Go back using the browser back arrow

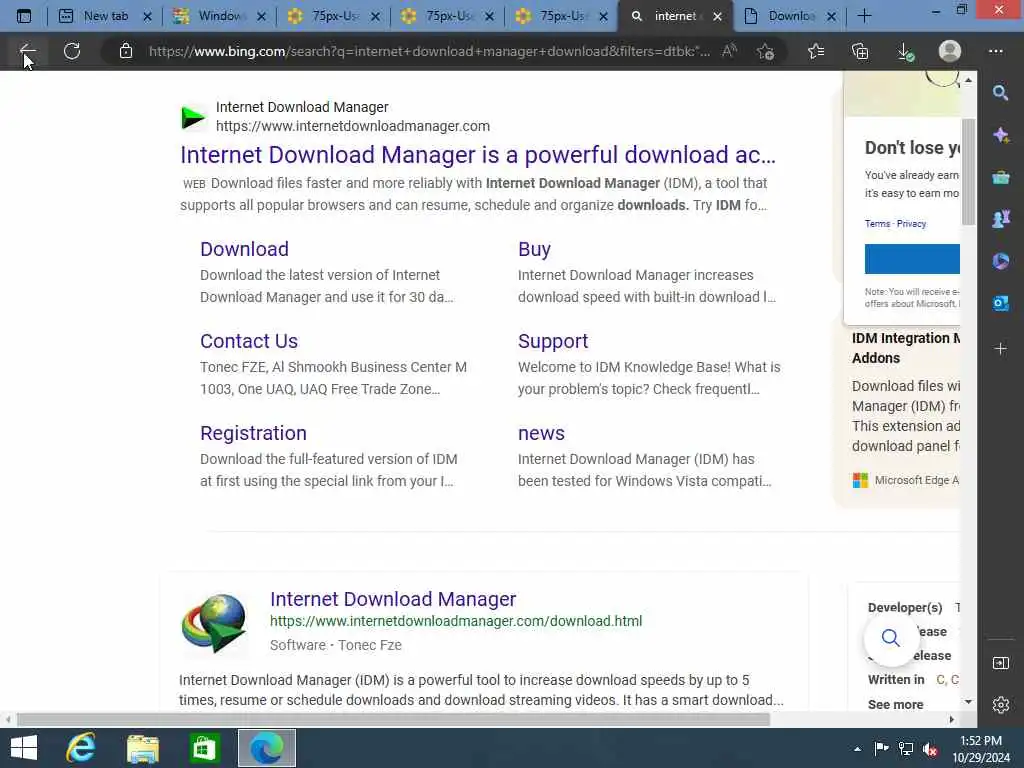27,51
